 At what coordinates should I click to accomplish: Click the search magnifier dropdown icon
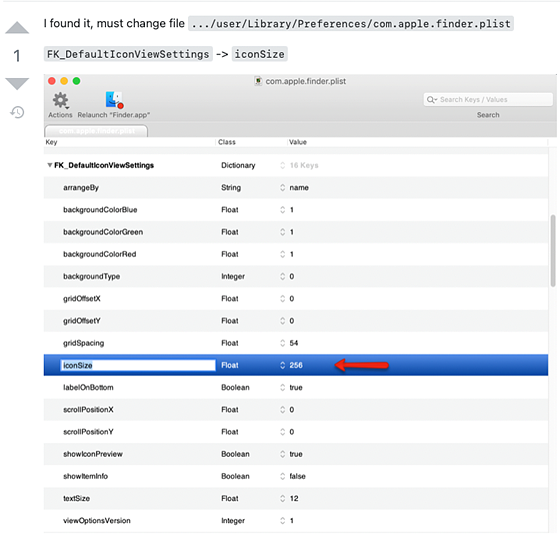pos(432,100)
